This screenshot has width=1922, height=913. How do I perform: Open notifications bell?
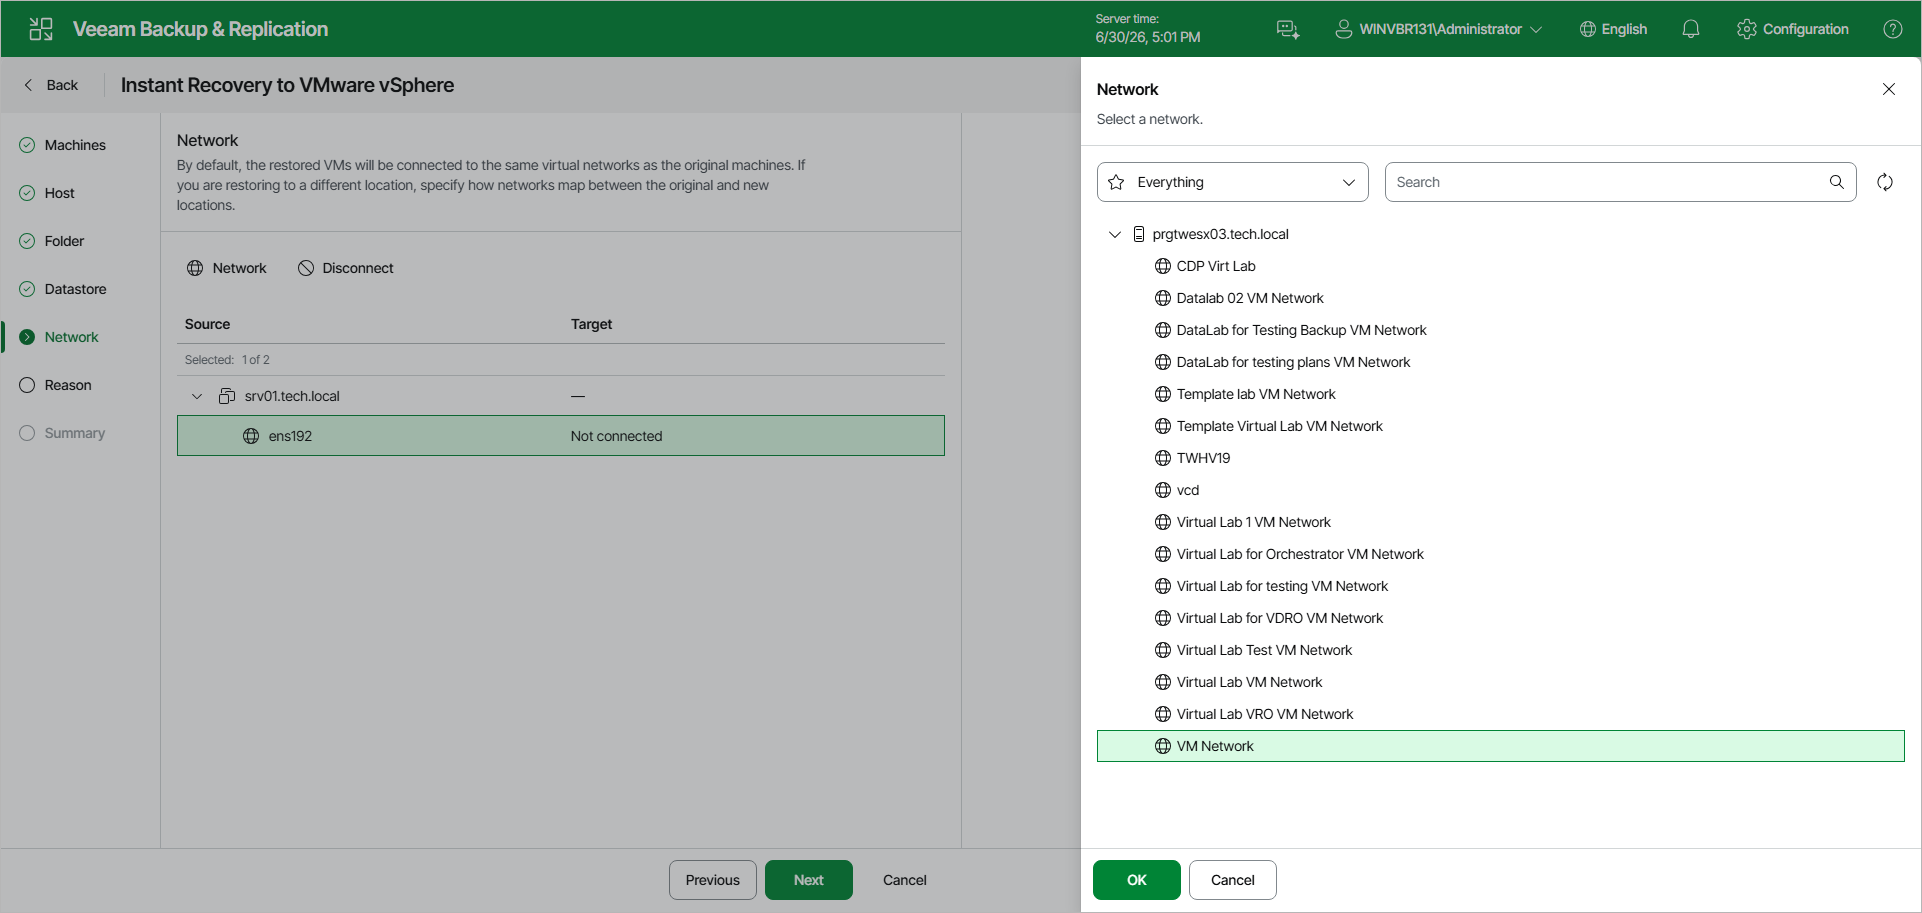[1691, 29]
